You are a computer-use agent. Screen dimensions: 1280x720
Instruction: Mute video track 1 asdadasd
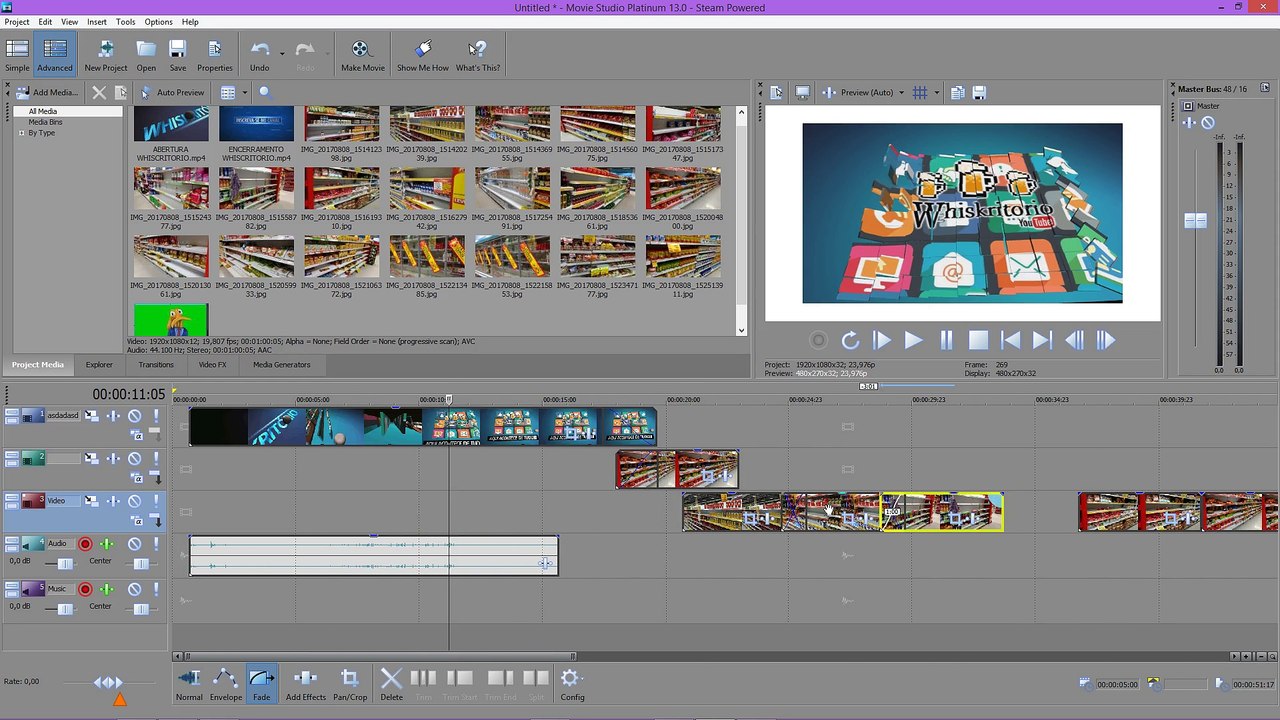[134, 416]
